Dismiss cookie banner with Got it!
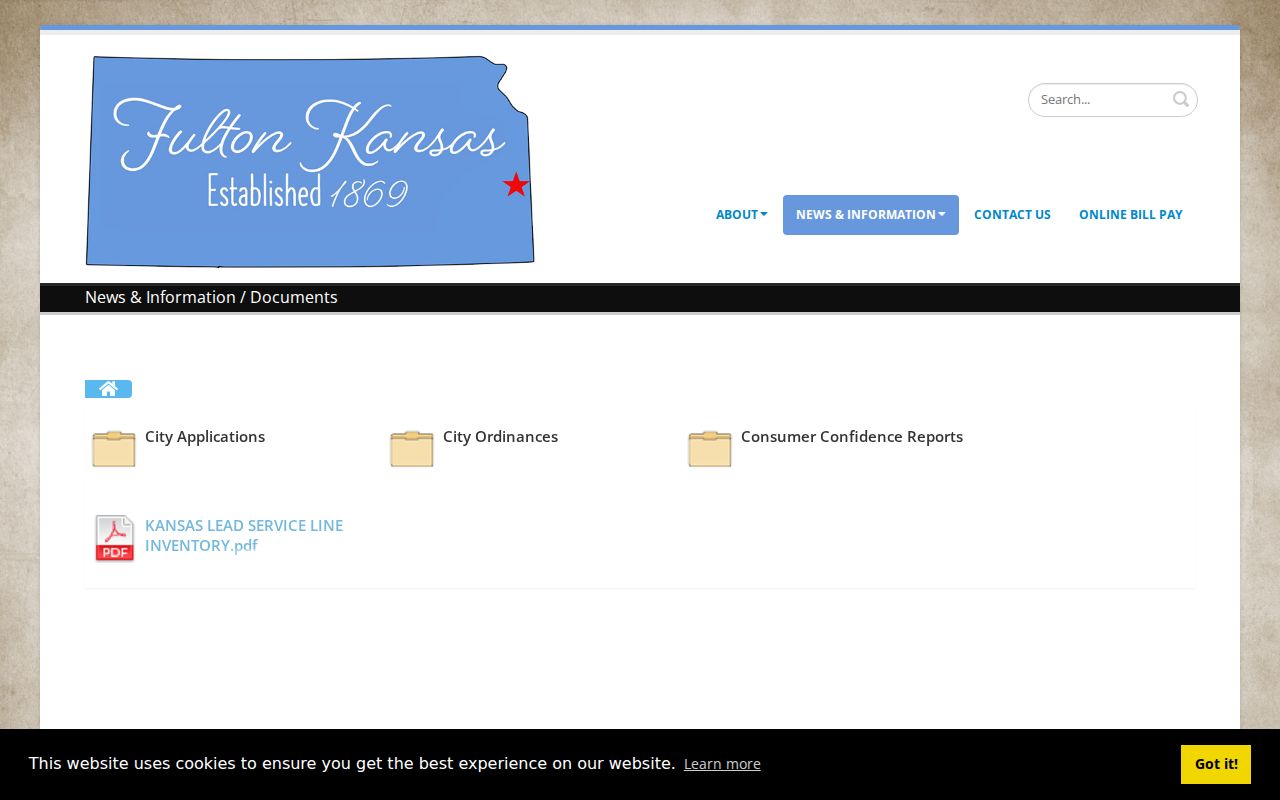Image resolution: width=1280 pixels, height=800 pixels. tap(1216, 764)
